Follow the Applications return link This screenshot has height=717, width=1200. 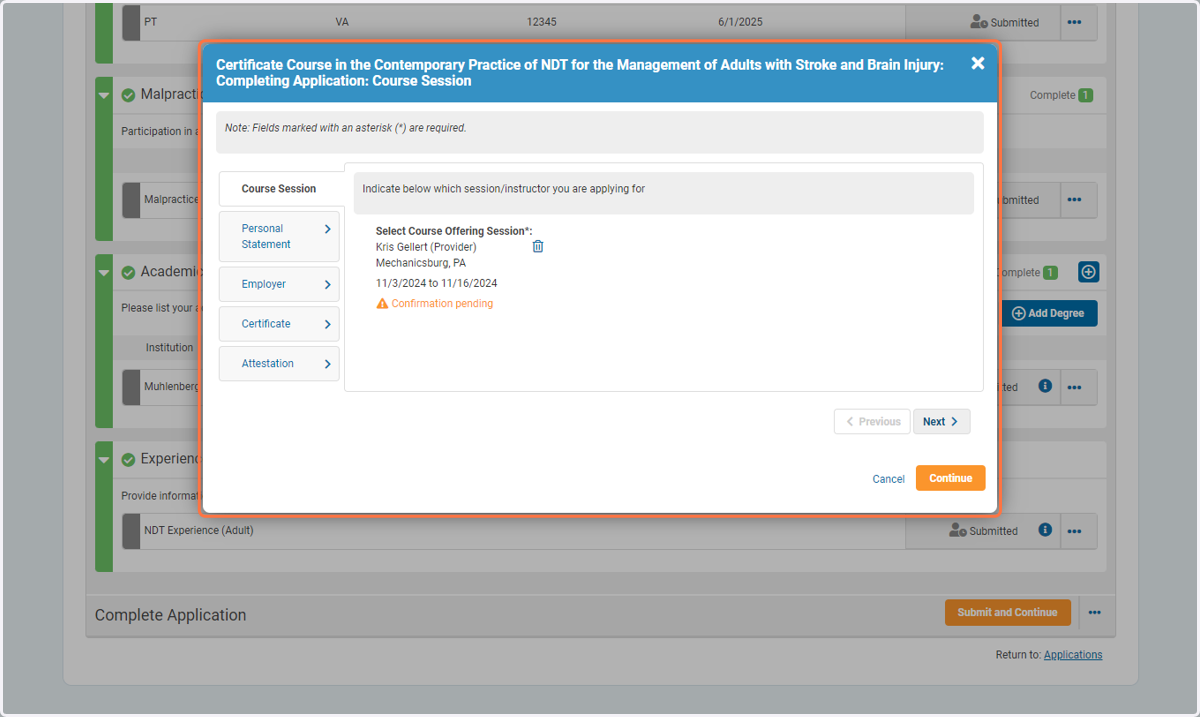1073,655
